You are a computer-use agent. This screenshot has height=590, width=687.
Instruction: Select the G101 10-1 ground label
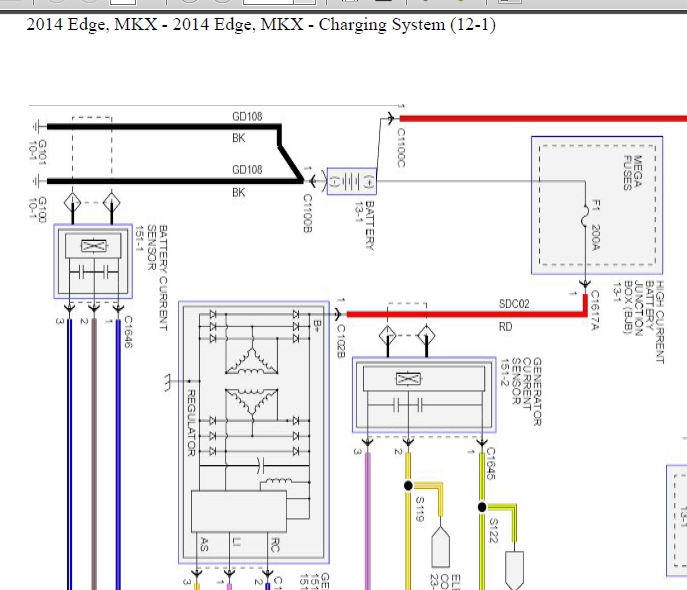(37, 152)
